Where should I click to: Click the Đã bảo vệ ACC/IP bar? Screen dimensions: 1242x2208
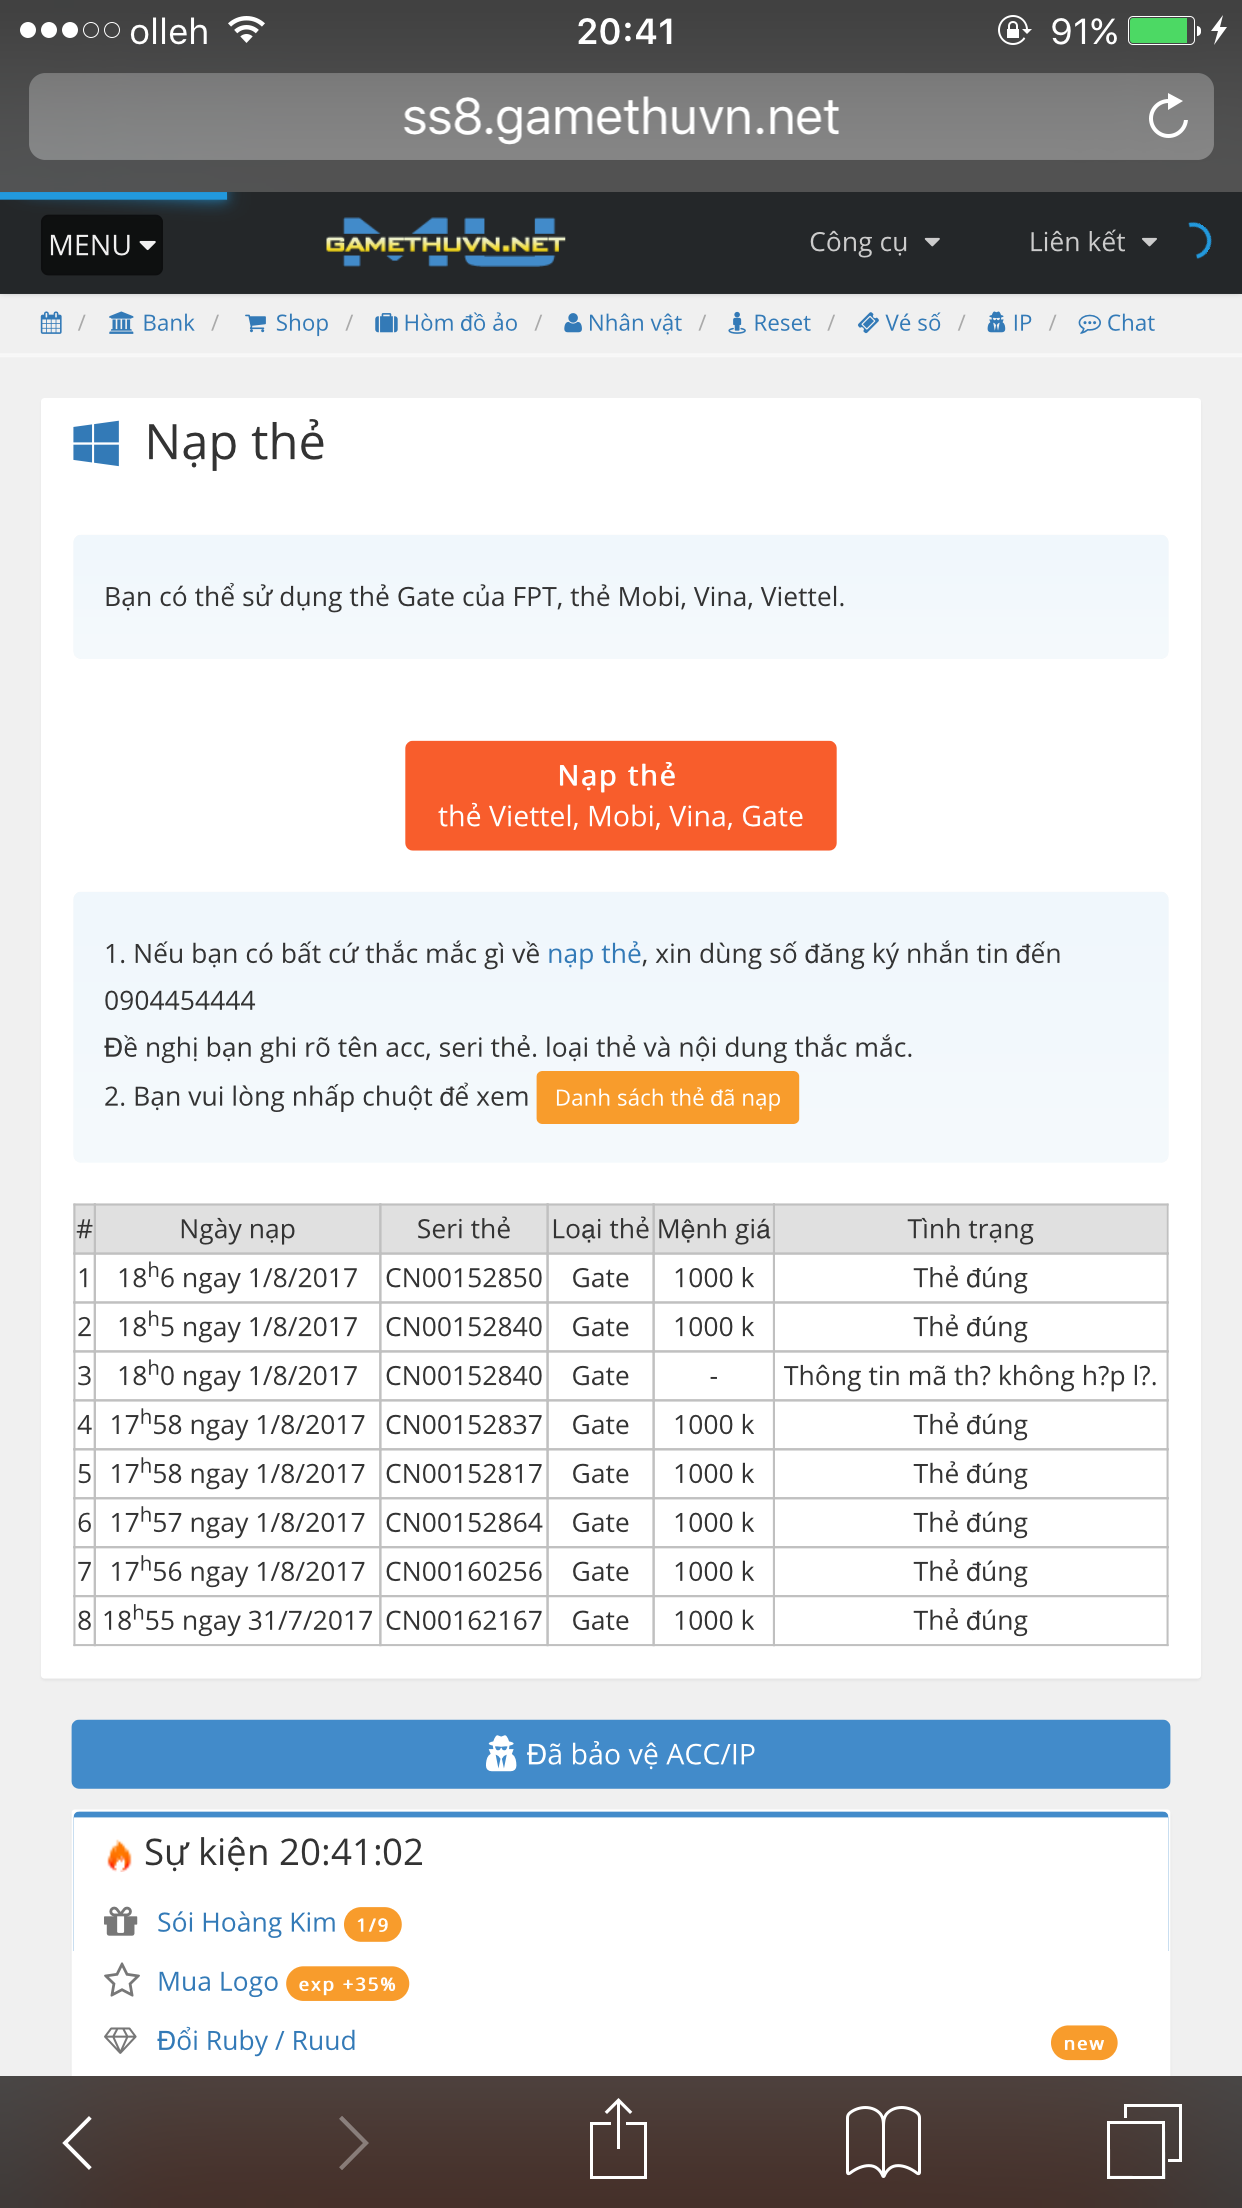620,1754
